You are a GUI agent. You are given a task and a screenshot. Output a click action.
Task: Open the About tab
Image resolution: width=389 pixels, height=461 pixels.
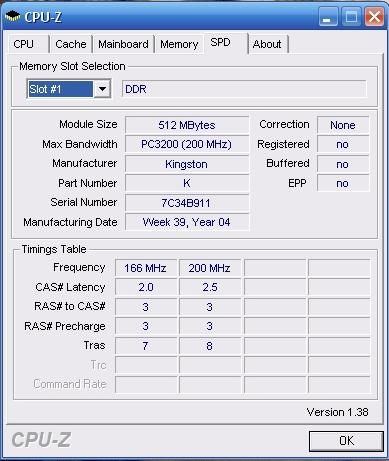point(268,44)
